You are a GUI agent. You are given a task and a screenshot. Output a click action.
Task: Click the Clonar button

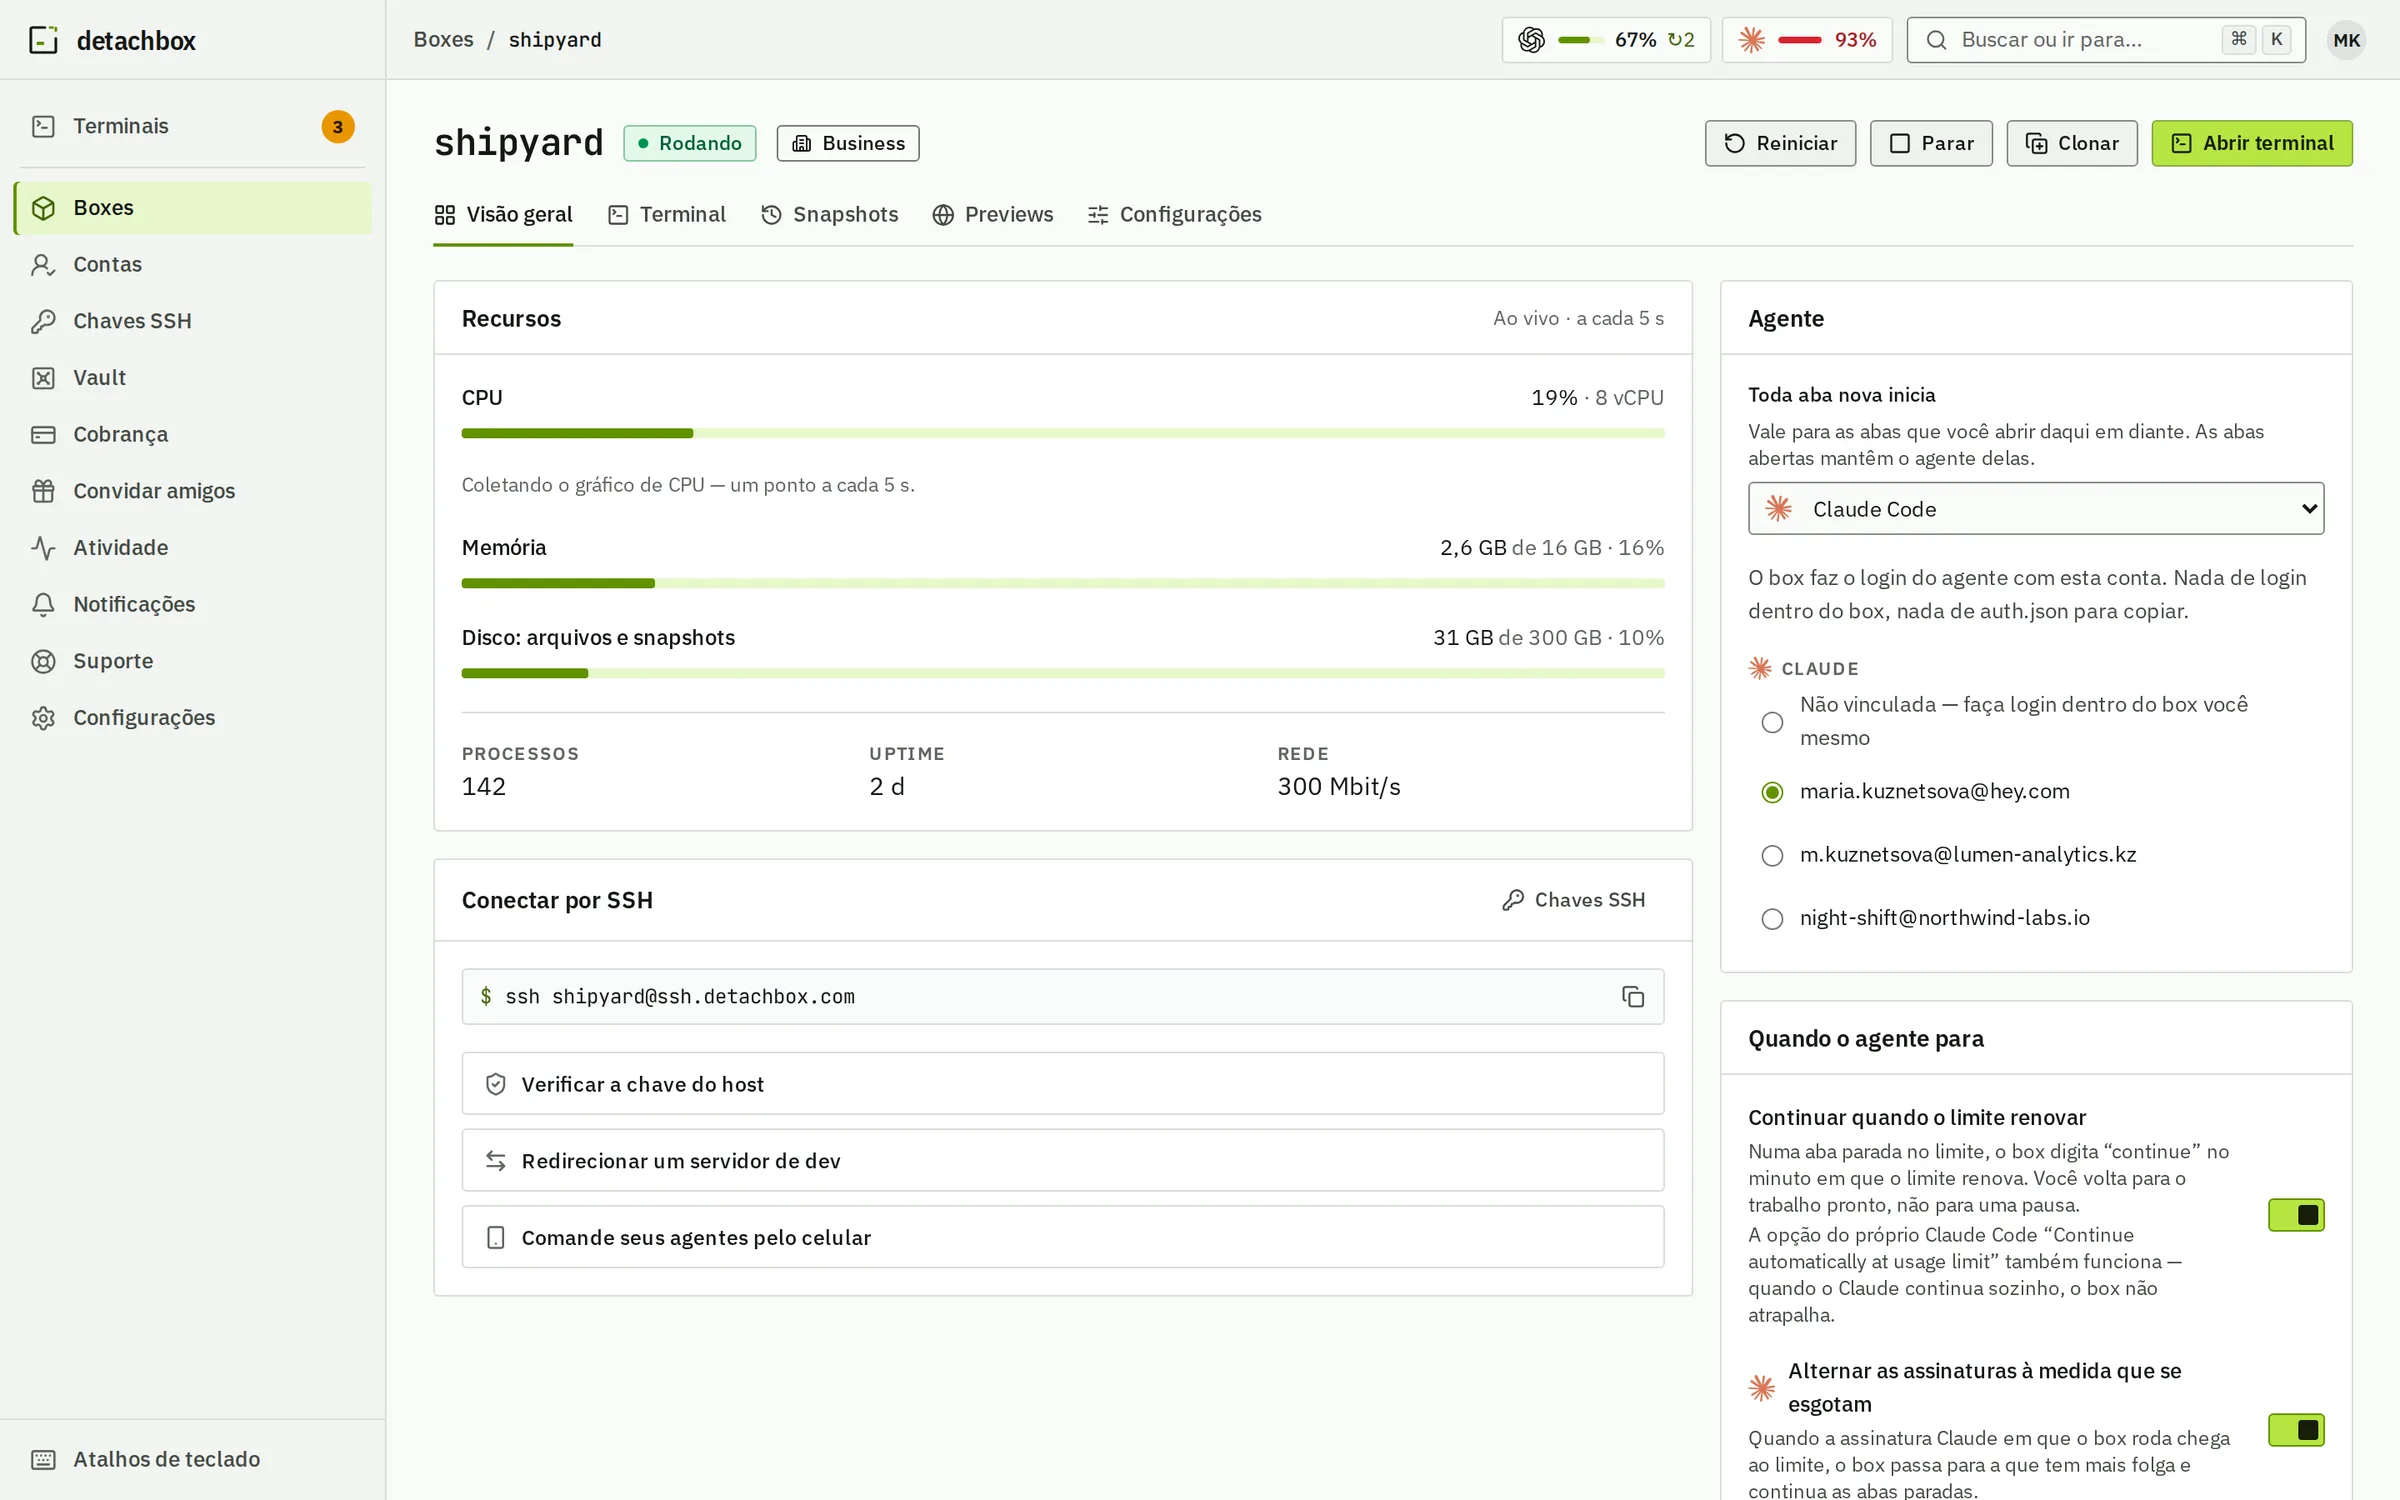(2072, 143)
